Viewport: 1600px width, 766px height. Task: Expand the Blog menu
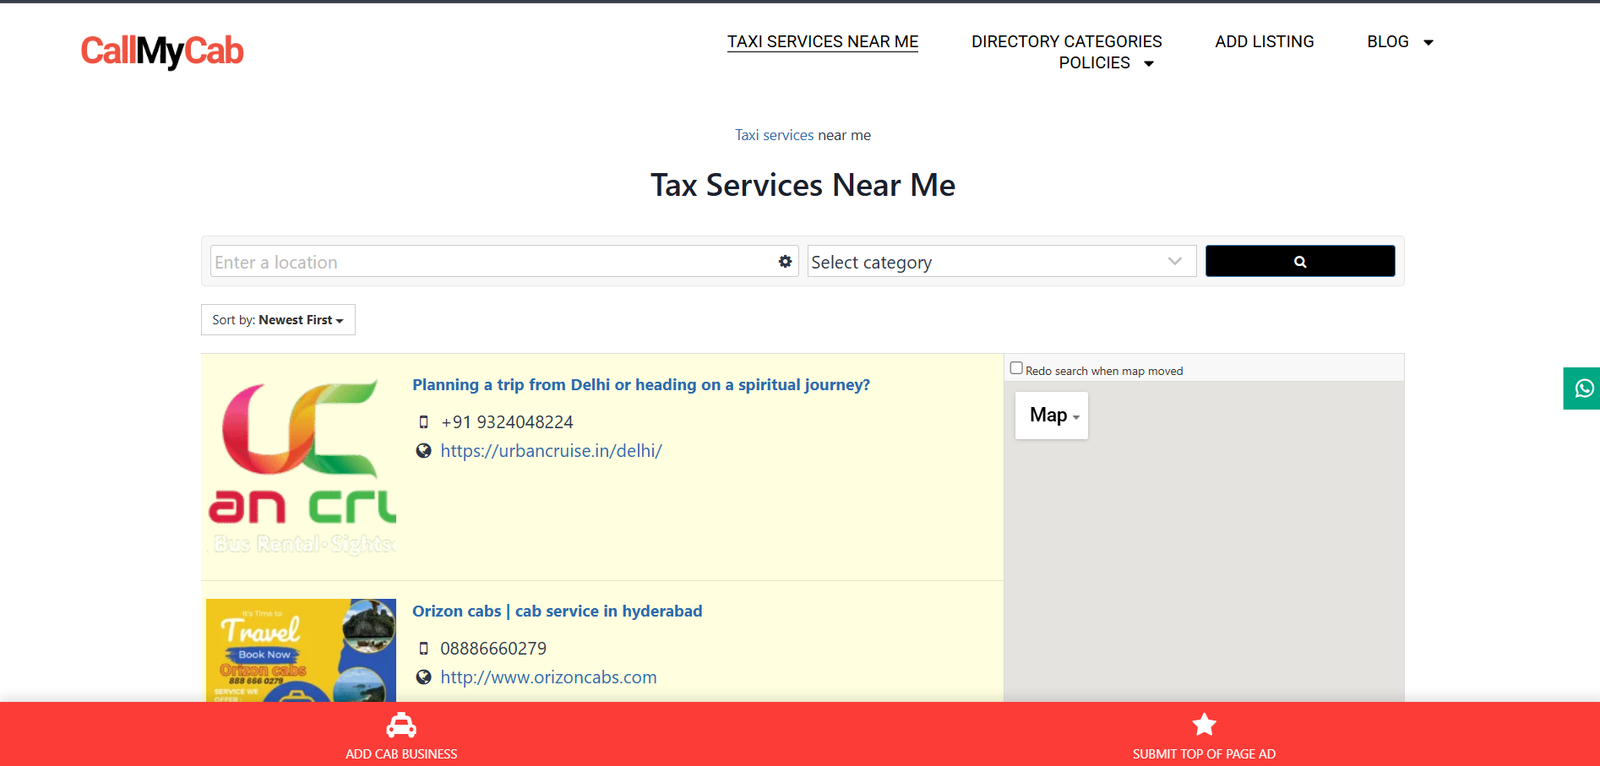(1399, 42)
